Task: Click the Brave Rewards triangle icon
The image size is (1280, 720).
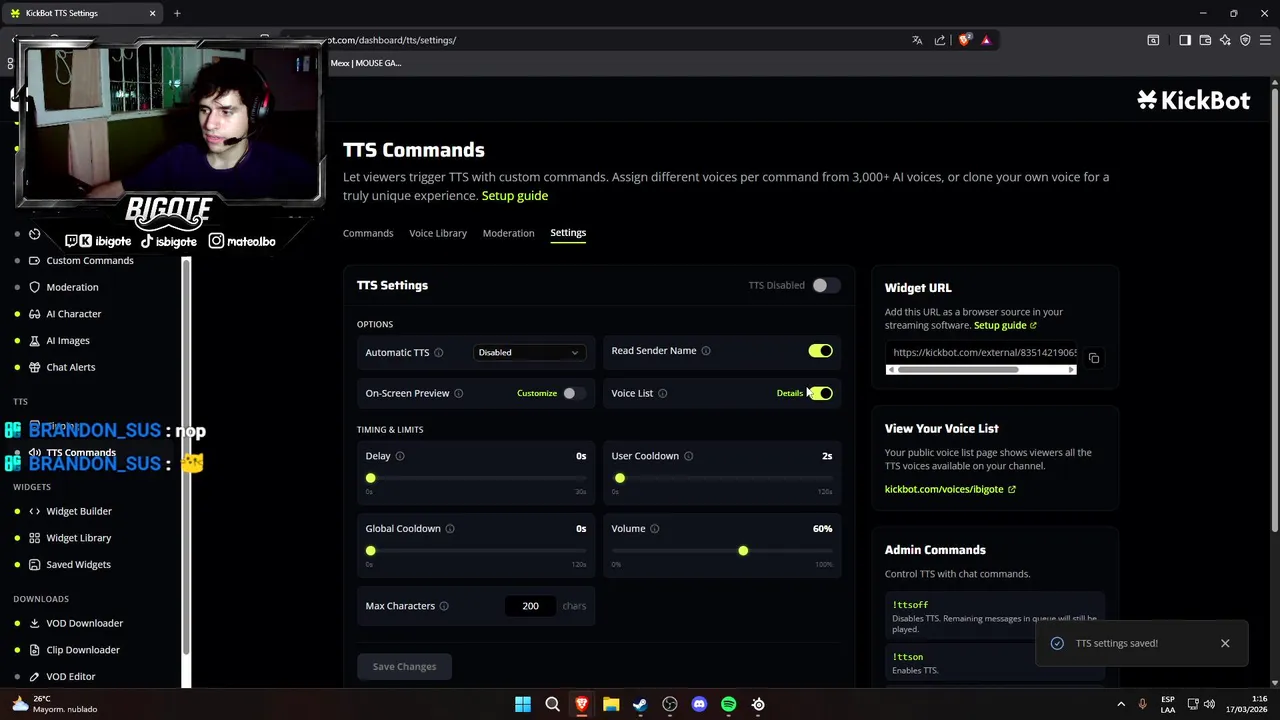Action: 986,40
